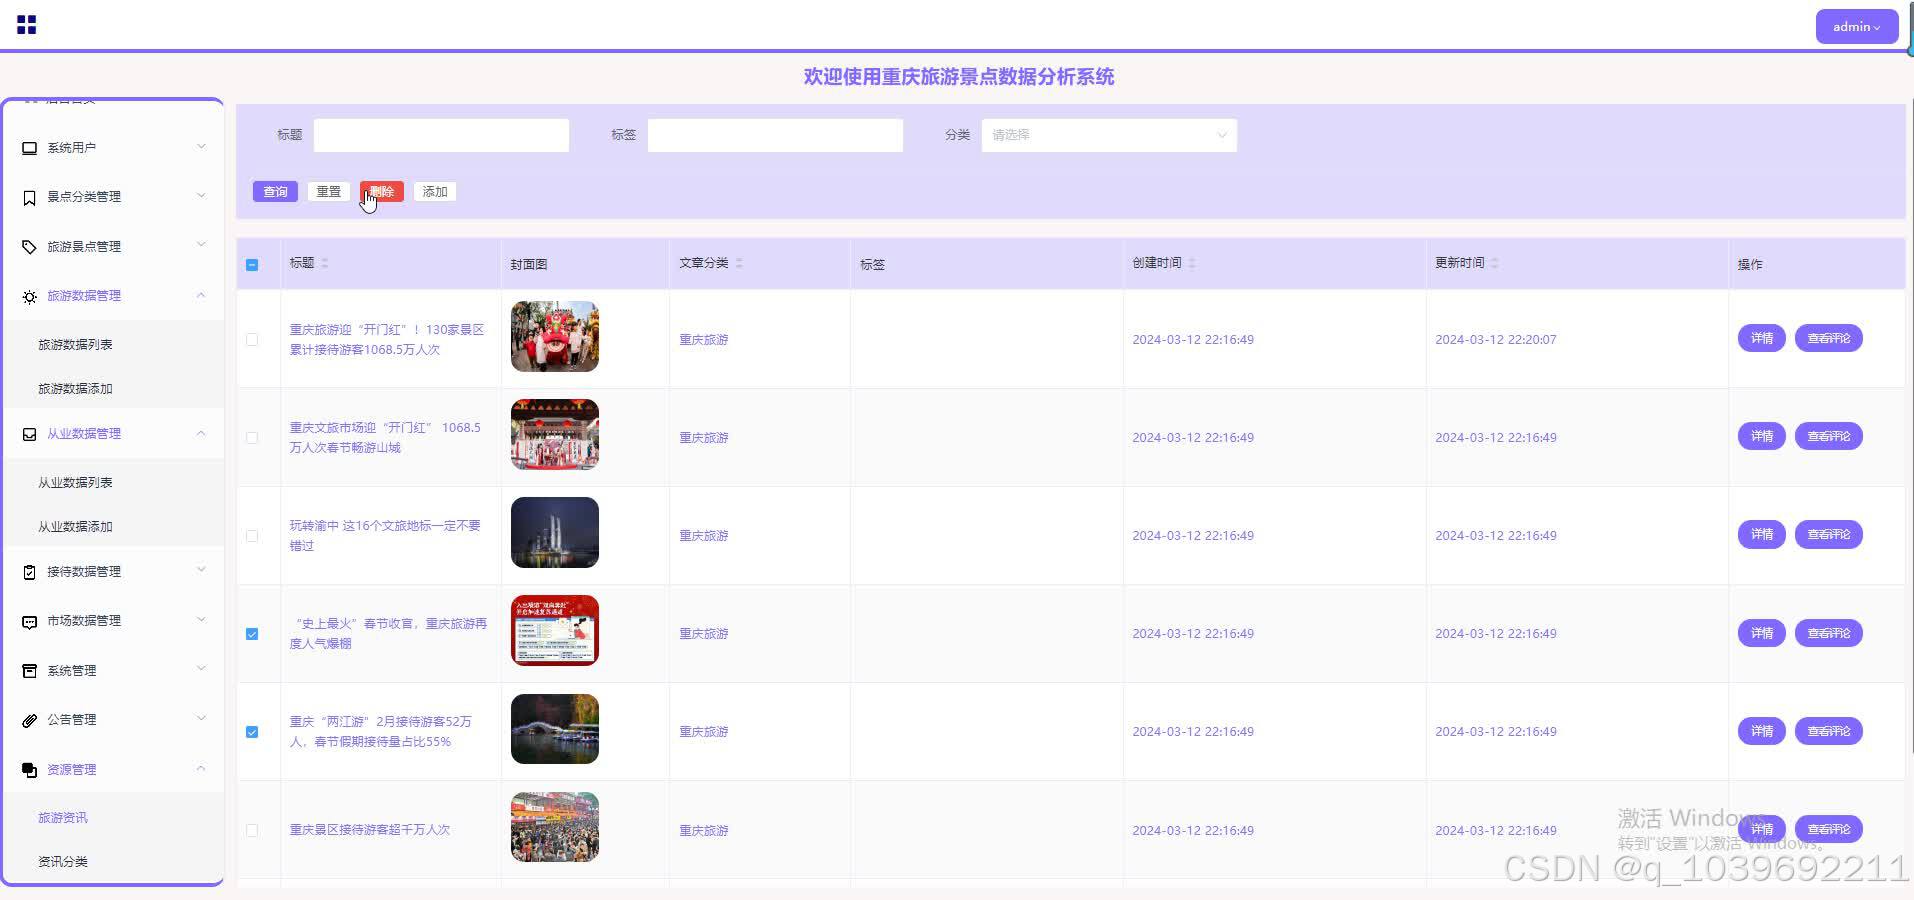Expand the 接待数据管理 menu chevron
The width and height of the screenshot is (1914, 900).
201,570
